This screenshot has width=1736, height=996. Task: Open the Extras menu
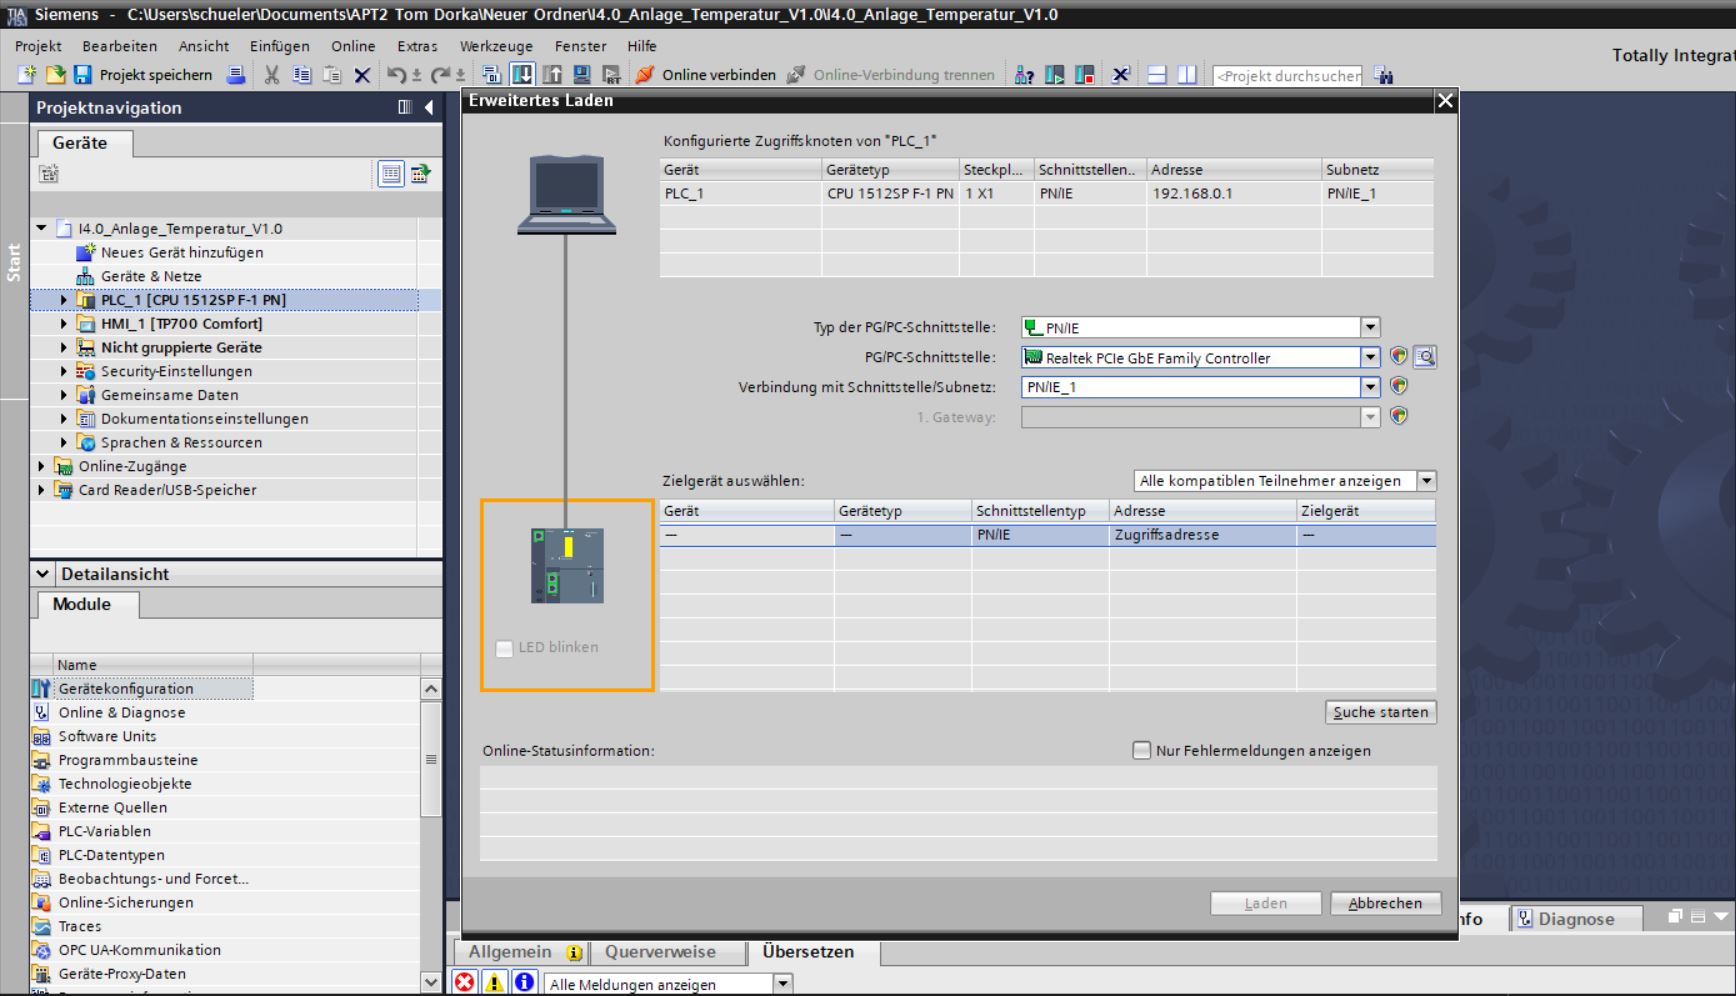coord(417,46)
